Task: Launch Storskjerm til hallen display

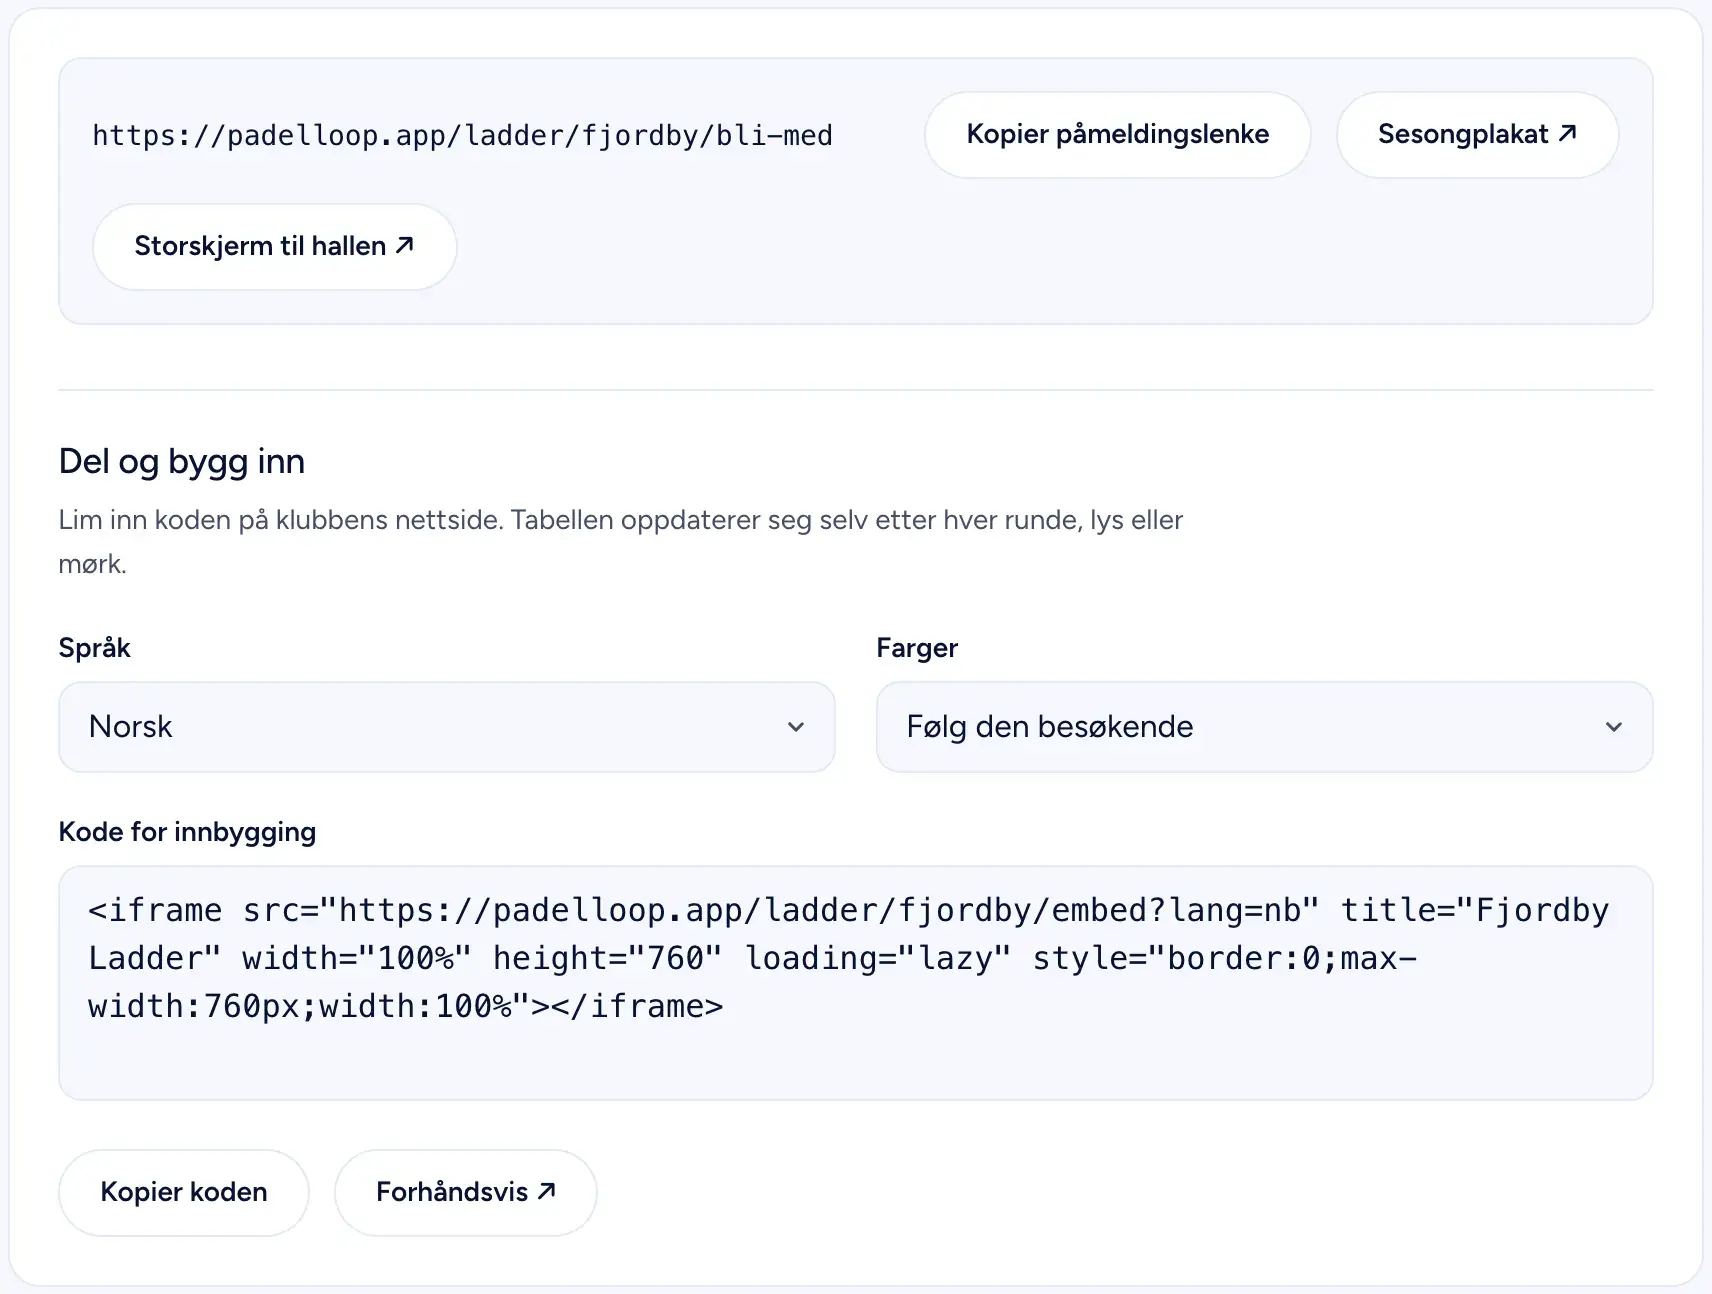Action: (275, 247)
